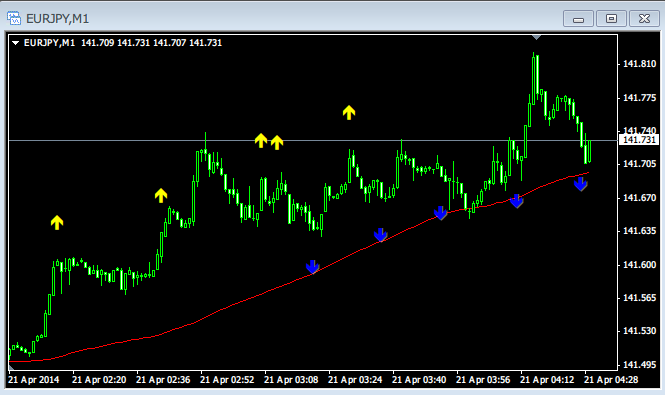This screenshot has width=665, height=395.
Task: Click the tallest green candle near 04:12
Action: (534, 78)
